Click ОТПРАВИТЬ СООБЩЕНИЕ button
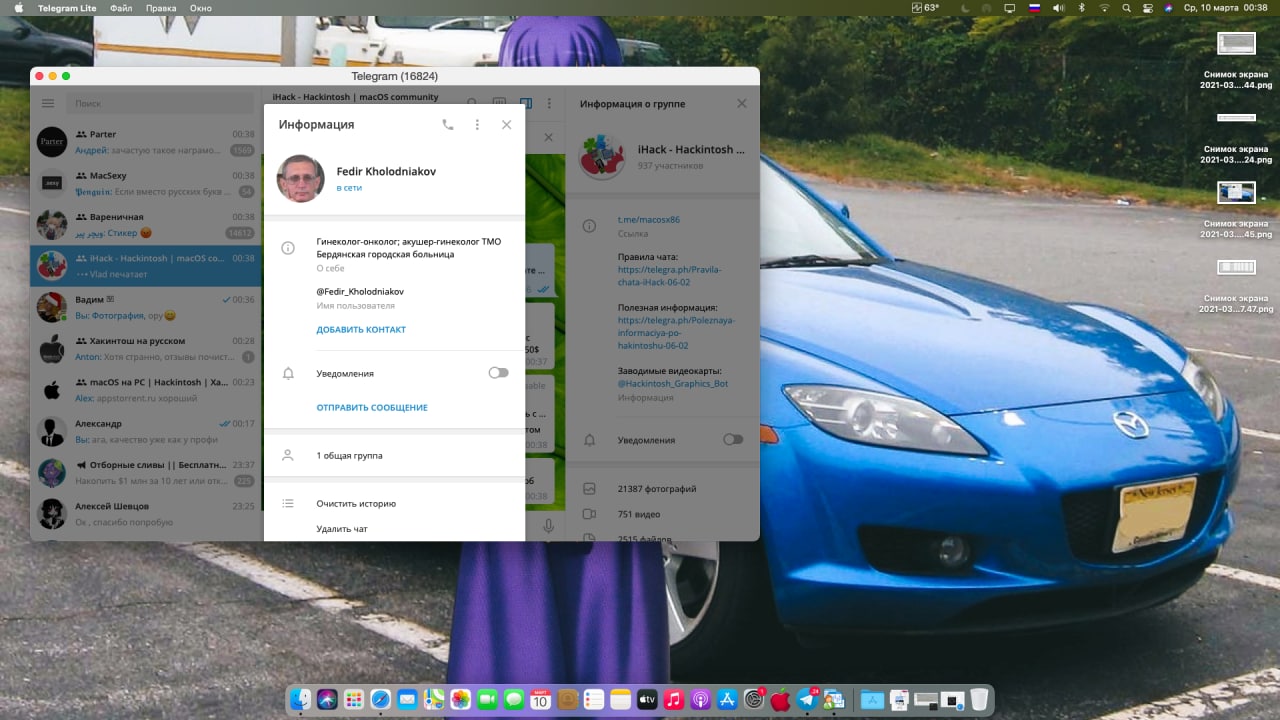The height and width of the screenshot is (720, 1280). tap(372, 408)
